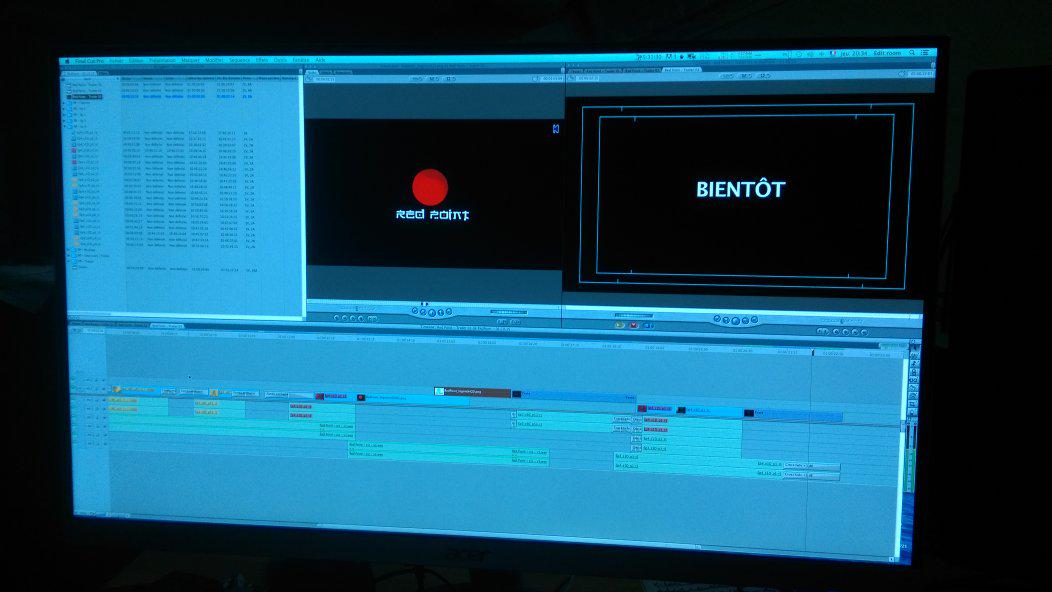Open Notification Center list icon
The height and width of the screenshot is (592, 1052).
pyautogui.click(x=926, y=52)
